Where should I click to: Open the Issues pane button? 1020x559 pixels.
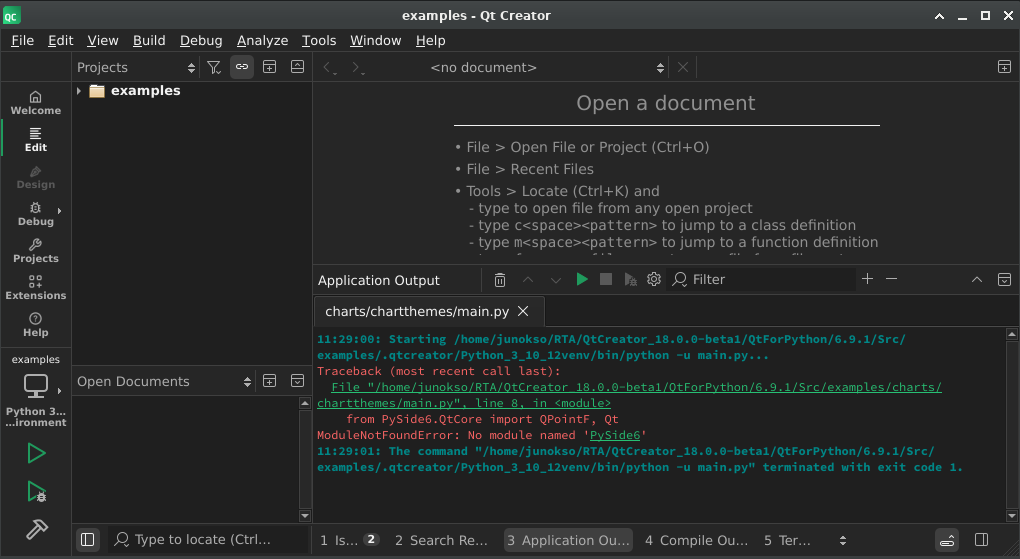click(348, 540)
